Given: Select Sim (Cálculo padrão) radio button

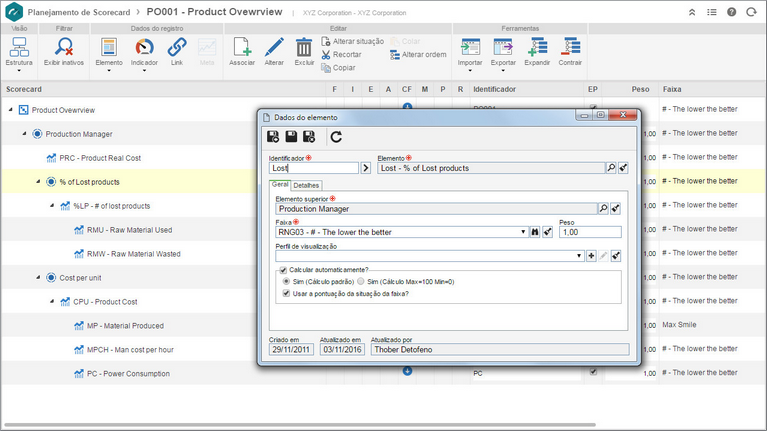Looking at the screenshot, I should coord(286,281).
